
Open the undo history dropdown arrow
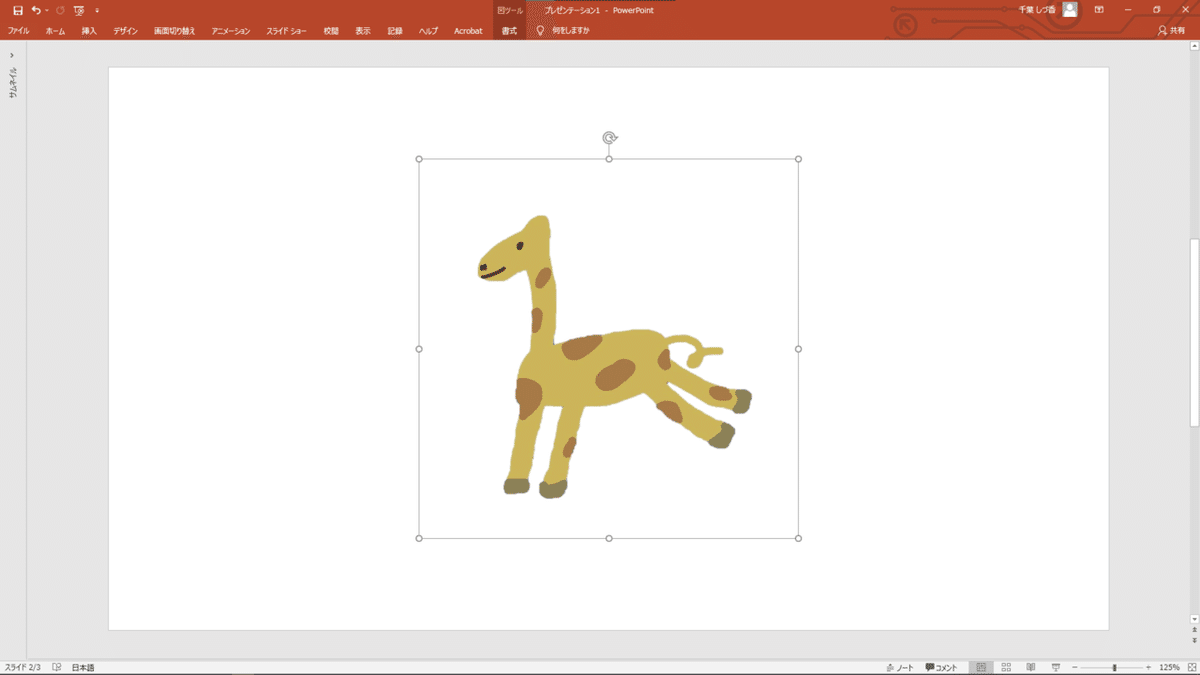click(46, 10)
